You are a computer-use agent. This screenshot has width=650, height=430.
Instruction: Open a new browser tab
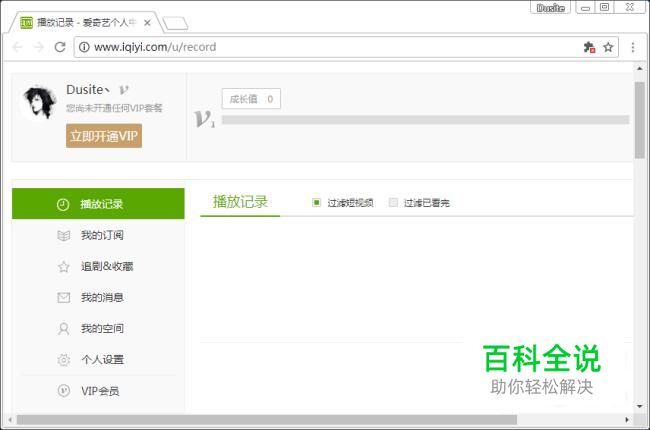pyautogui.click(x=175, y=24)
